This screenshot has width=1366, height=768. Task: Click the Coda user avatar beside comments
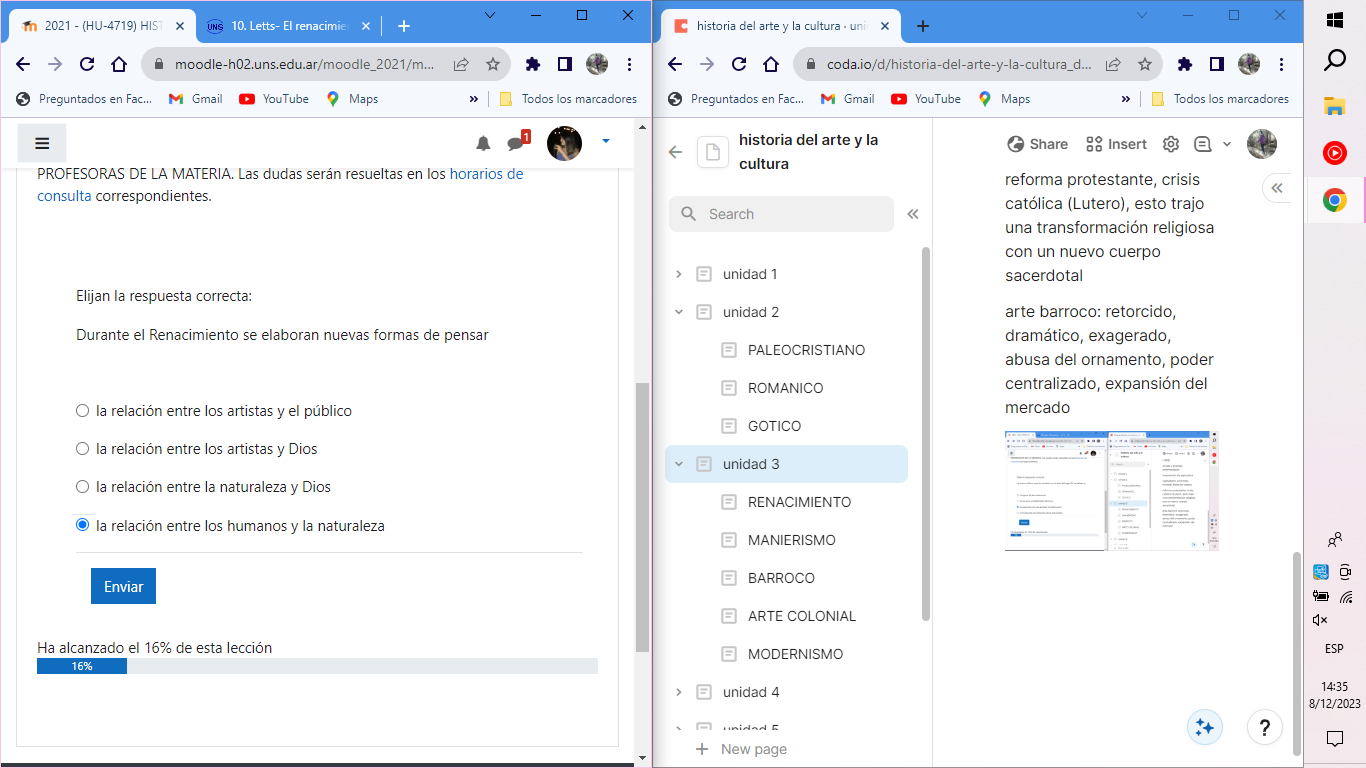1262,144
